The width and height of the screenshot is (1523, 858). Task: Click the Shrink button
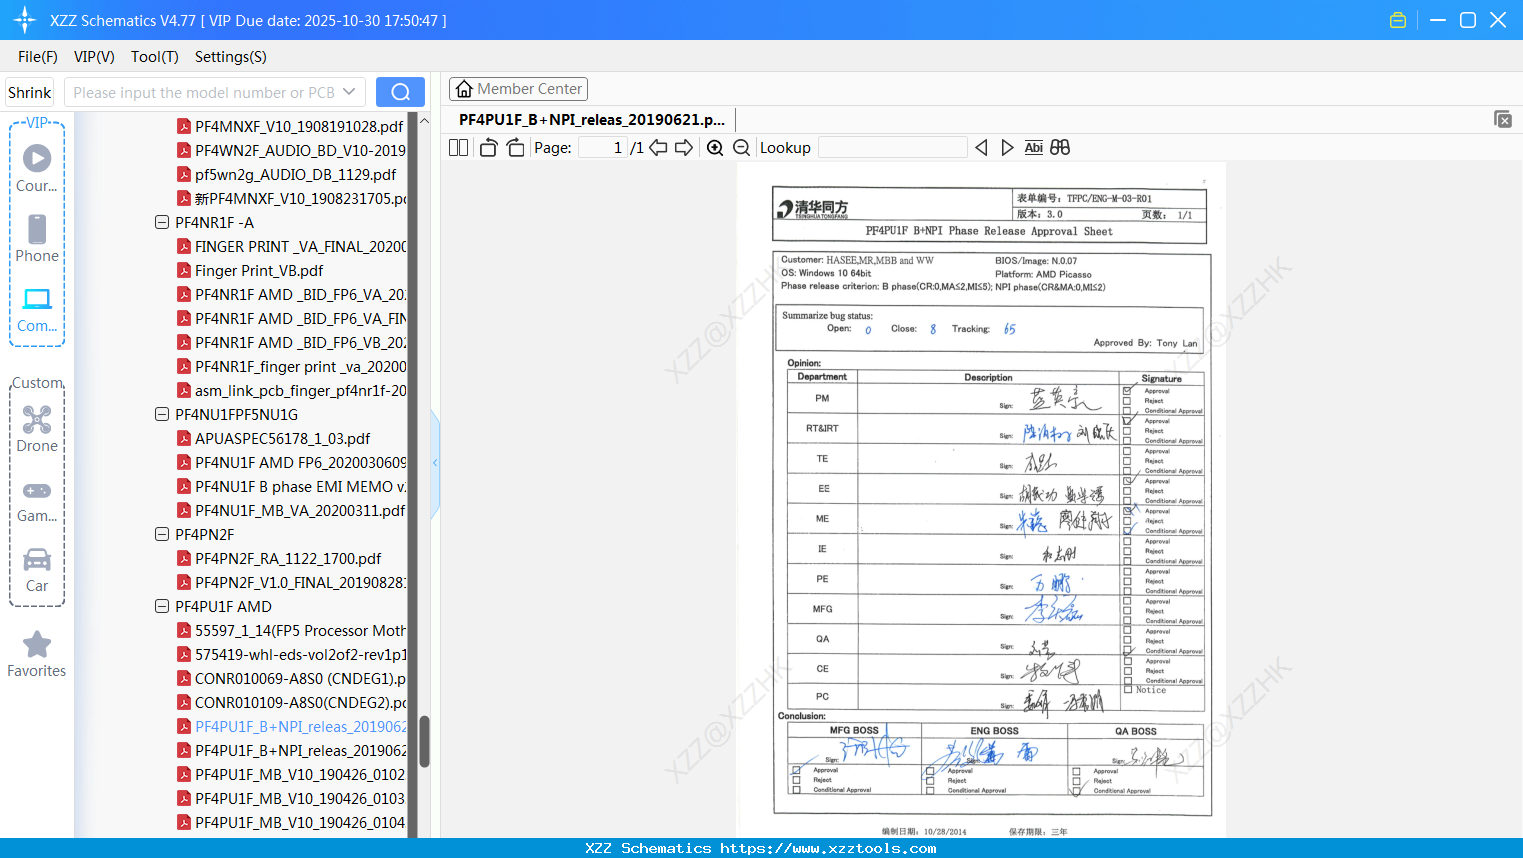[29, 92]
